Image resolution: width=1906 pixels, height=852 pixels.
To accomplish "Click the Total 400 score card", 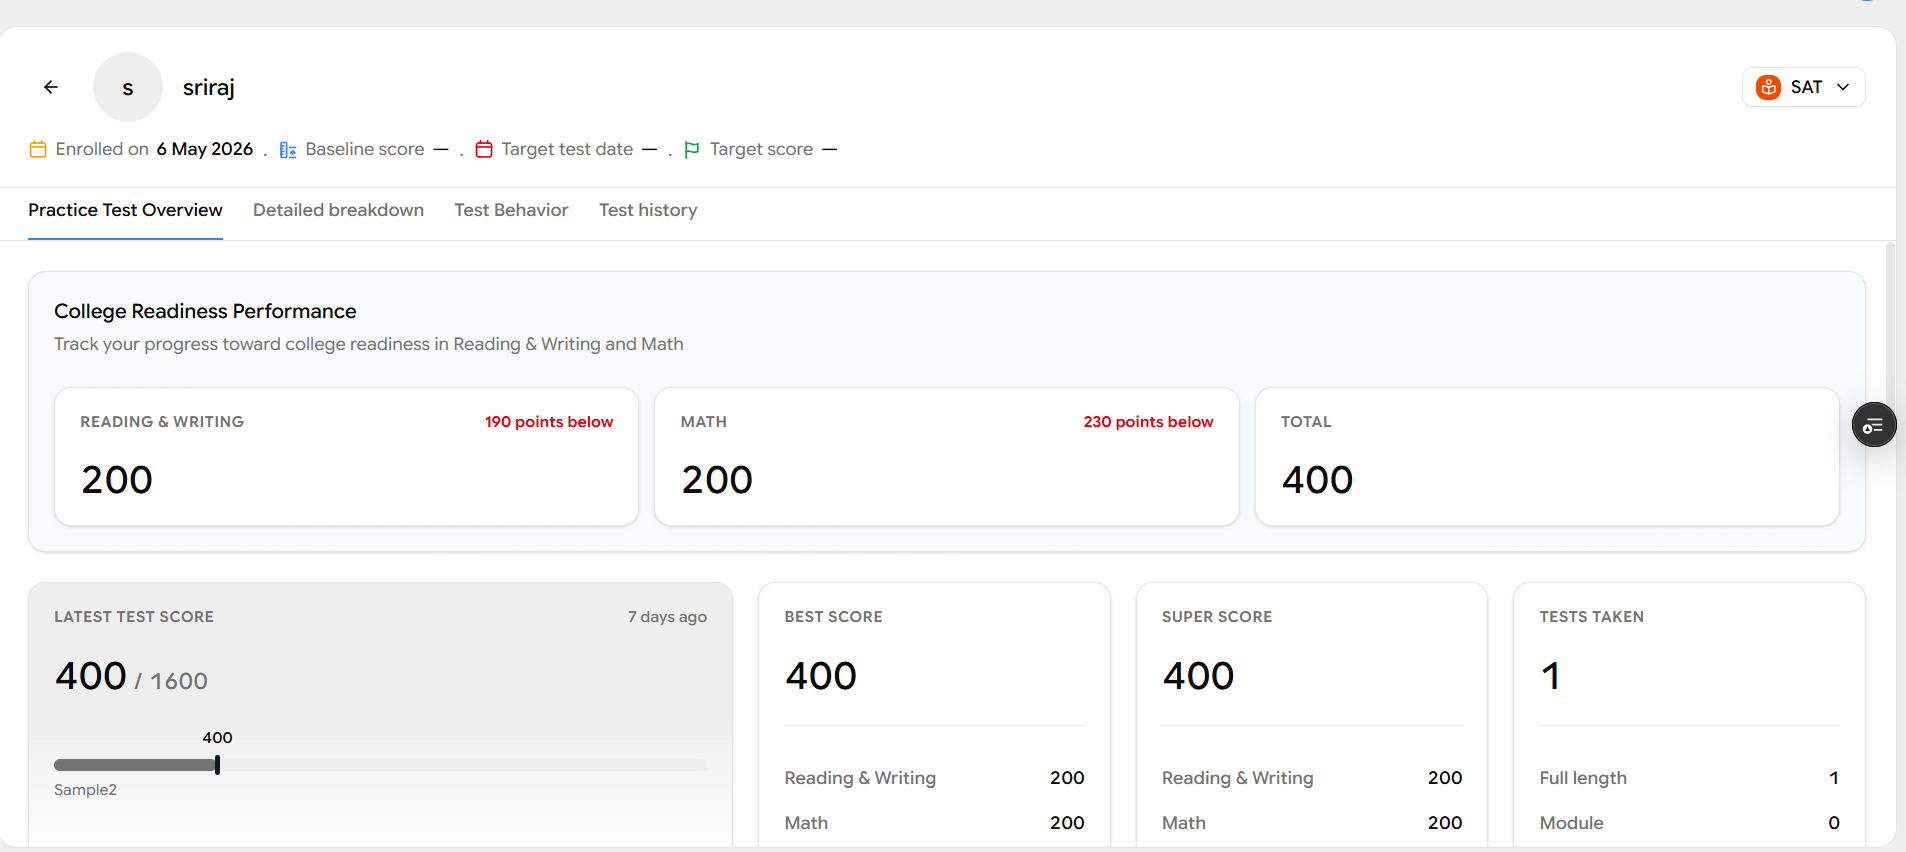I will [1547, 456].
